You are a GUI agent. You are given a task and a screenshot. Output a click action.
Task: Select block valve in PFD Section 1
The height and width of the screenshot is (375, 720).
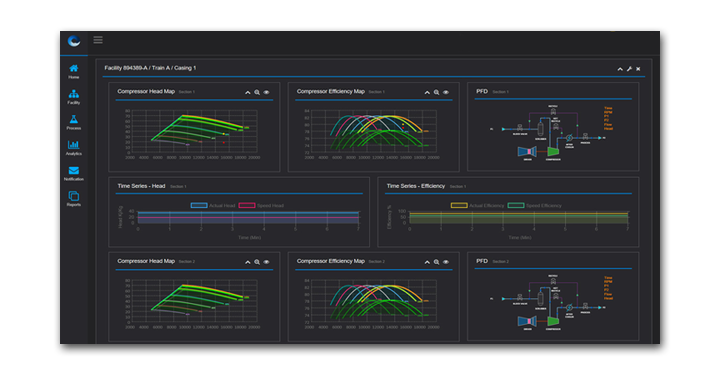[x=520, y=128]
